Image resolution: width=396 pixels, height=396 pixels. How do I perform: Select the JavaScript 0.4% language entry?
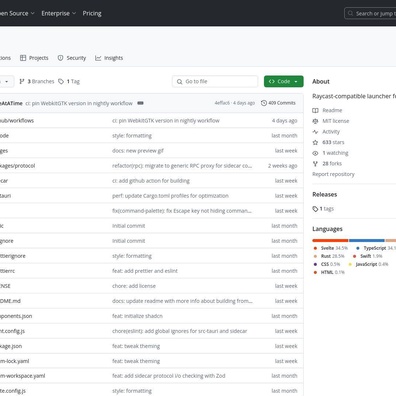[x=368, y=264]
